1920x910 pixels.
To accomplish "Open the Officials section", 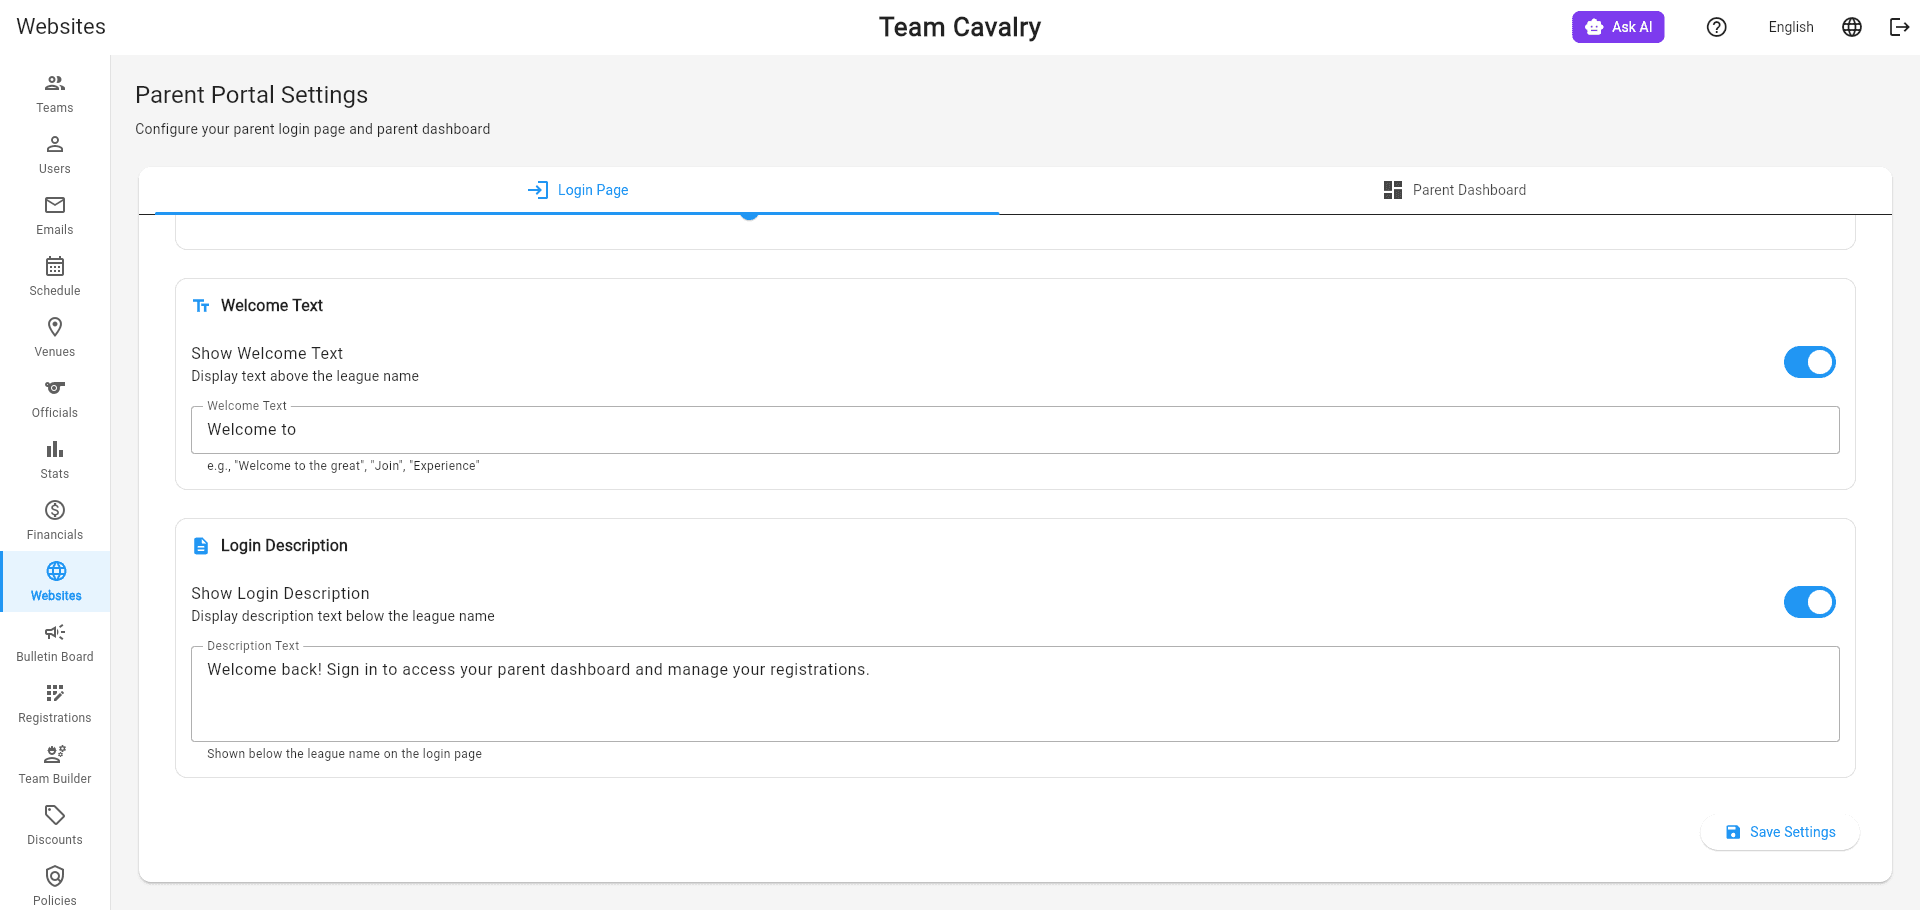I will coord(55,399).
